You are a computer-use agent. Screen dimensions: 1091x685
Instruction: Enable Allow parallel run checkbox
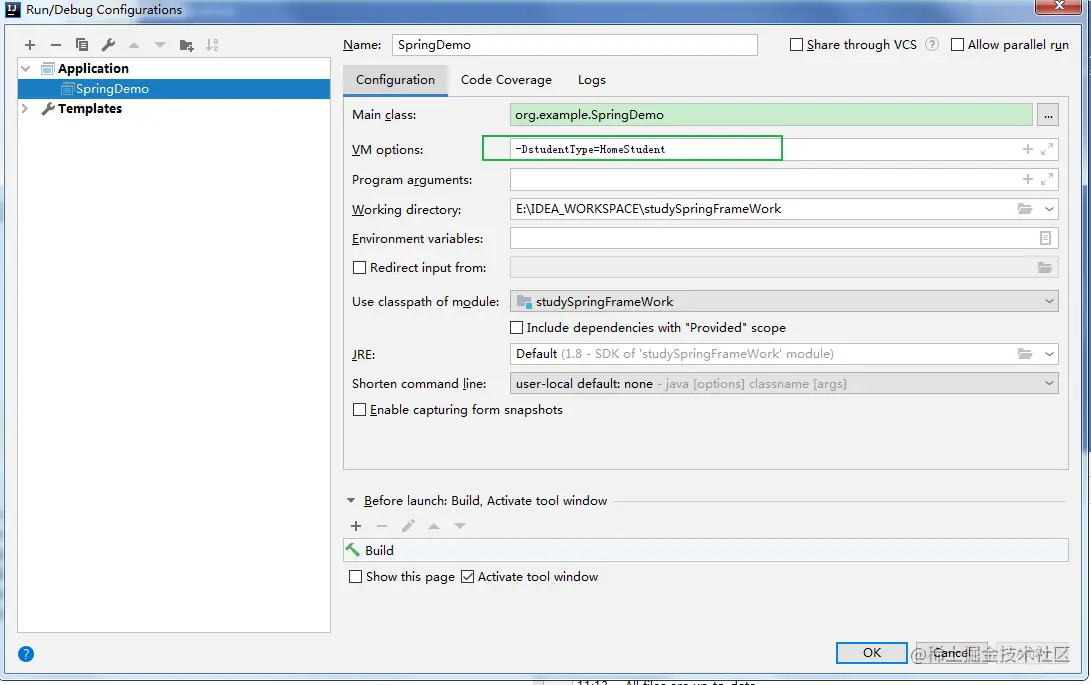[957, 45]
